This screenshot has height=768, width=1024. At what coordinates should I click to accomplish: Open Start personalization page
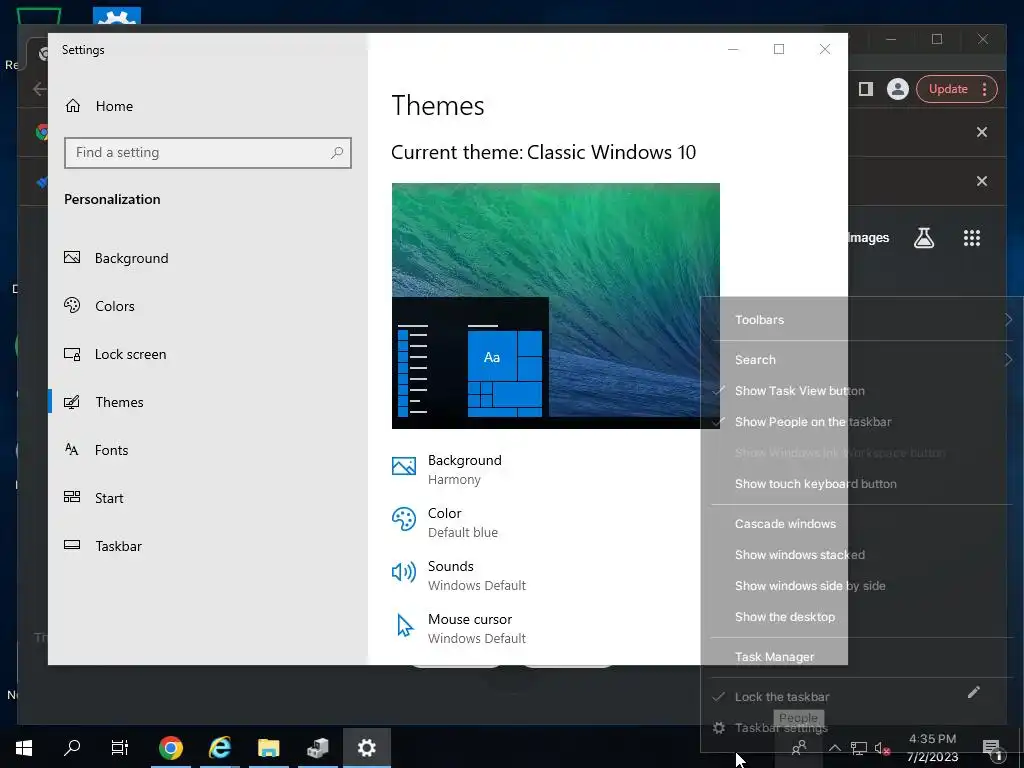[x=93, y=498]
